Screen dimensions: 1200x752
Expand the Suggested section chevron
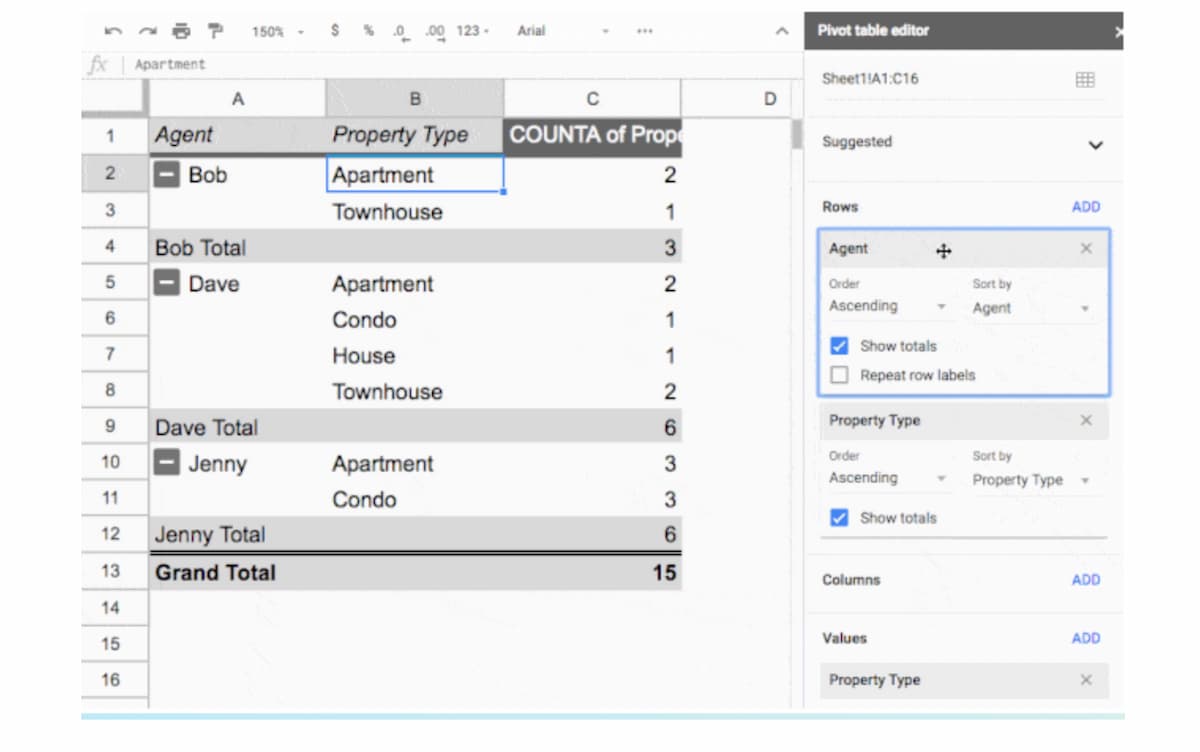pos(1095,144)
